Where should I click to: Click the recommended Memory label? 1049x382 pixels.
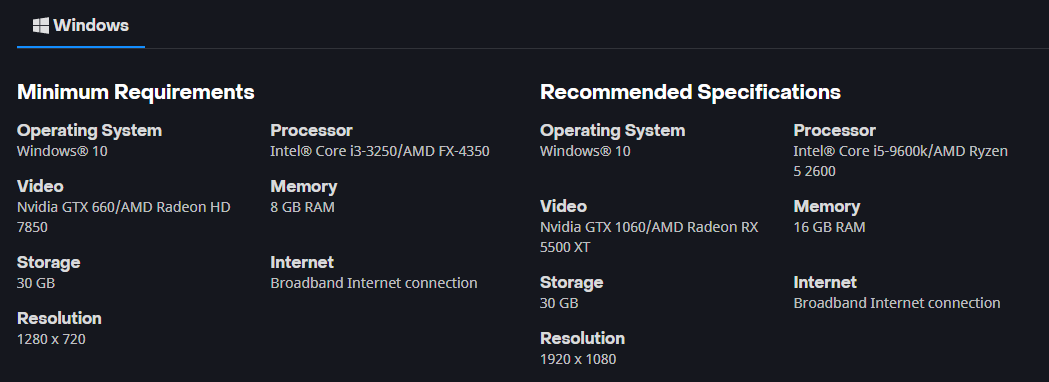pos(827,207)
